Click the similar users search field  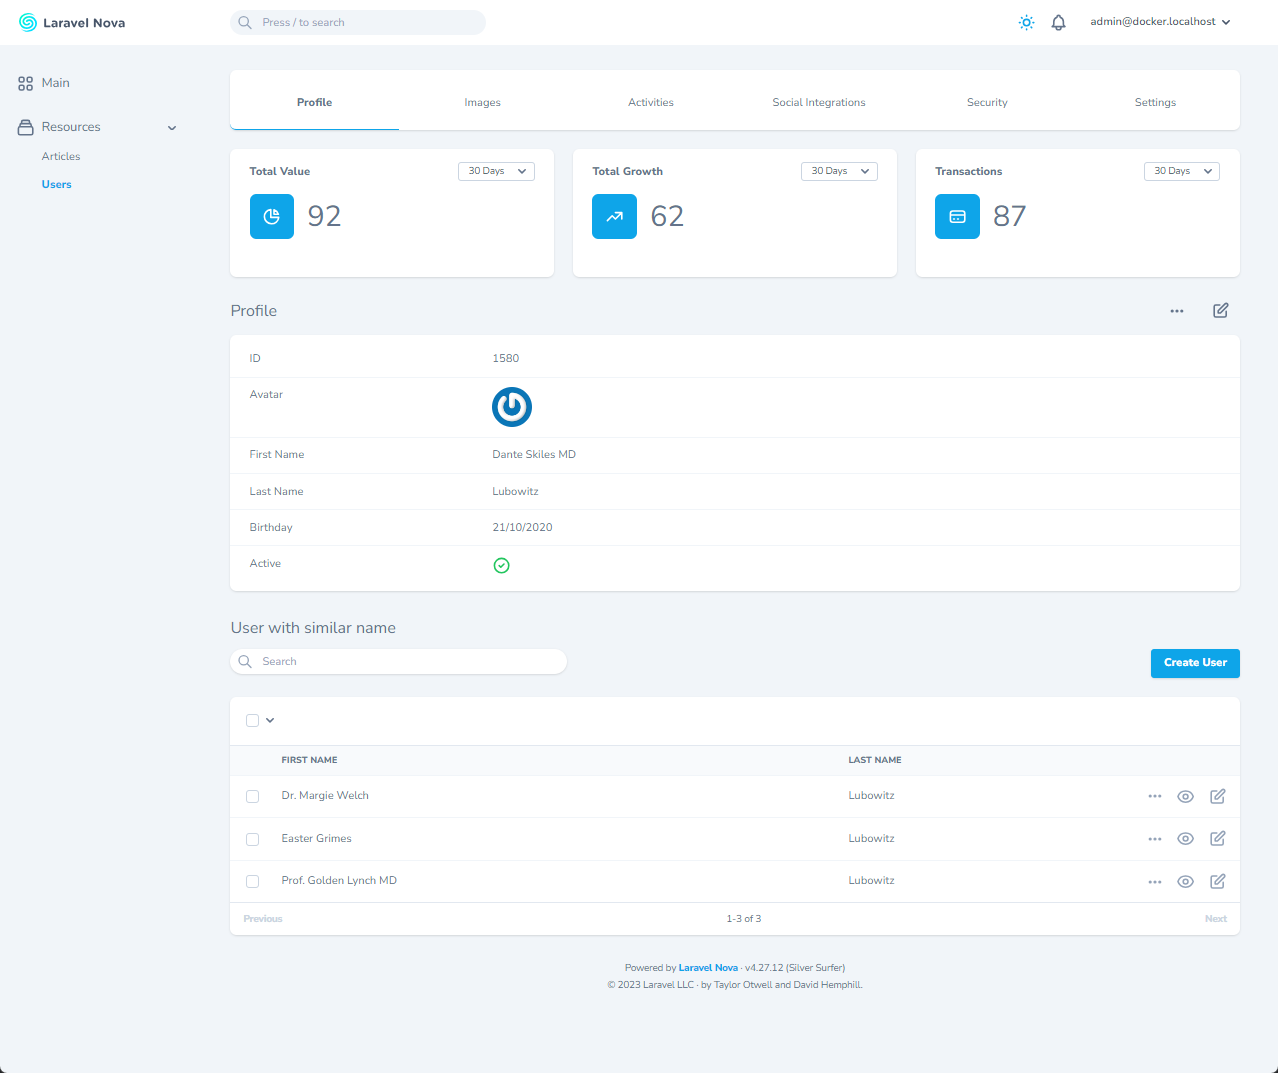[x=398, y=661]
